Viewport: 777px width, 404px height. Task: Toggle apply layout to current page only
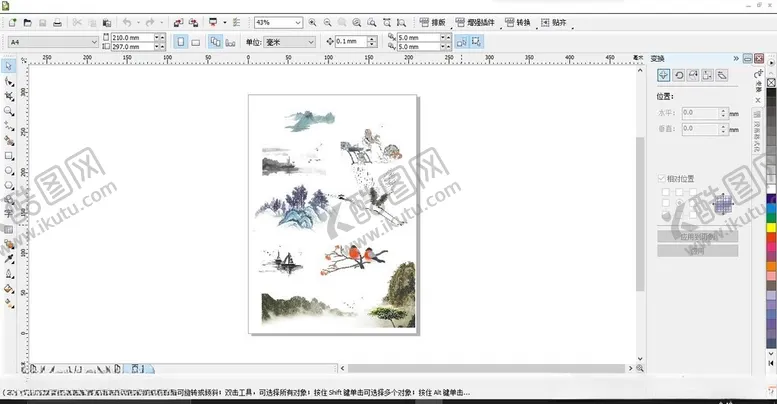230,42
